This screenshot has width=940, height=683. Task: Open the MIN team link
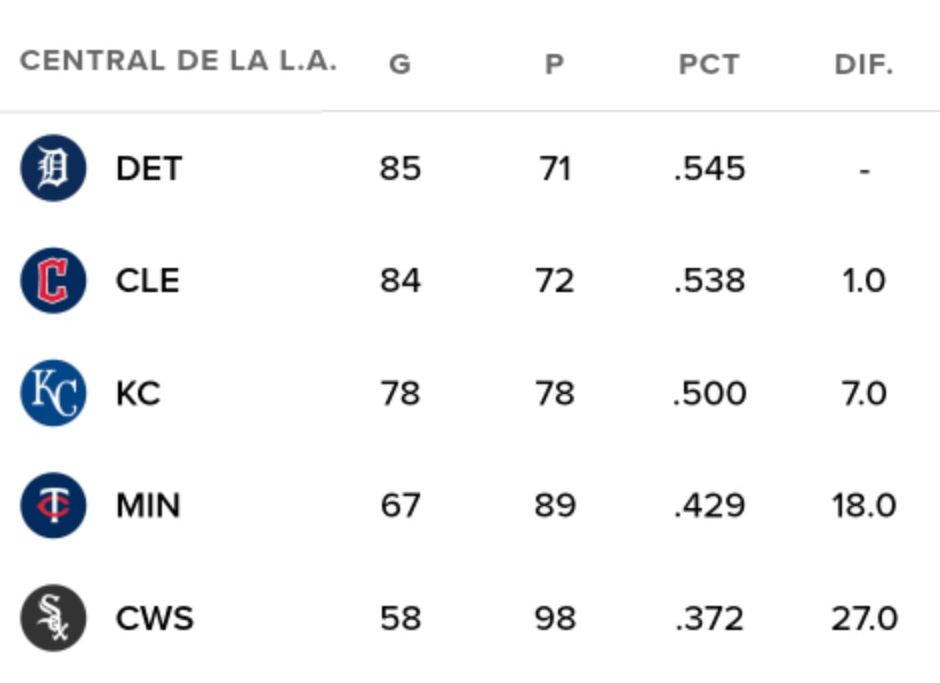coord(148,506)
